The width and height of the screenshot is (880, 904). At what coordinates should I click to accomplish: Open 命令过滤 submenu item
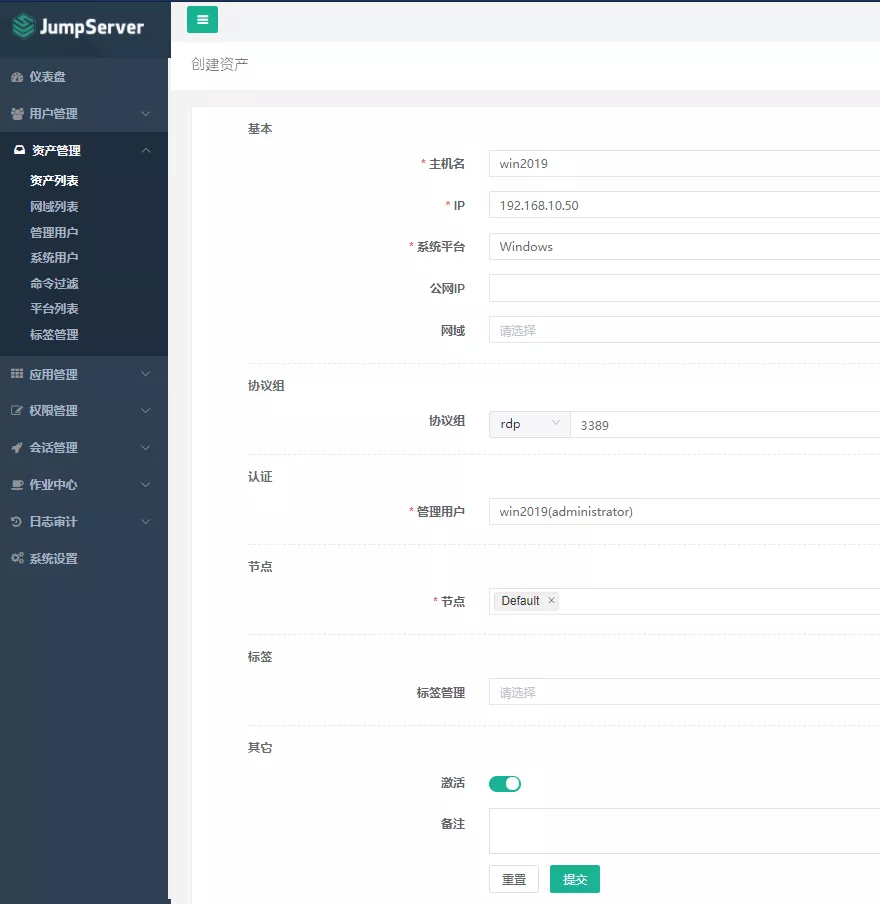pos(54,284)
